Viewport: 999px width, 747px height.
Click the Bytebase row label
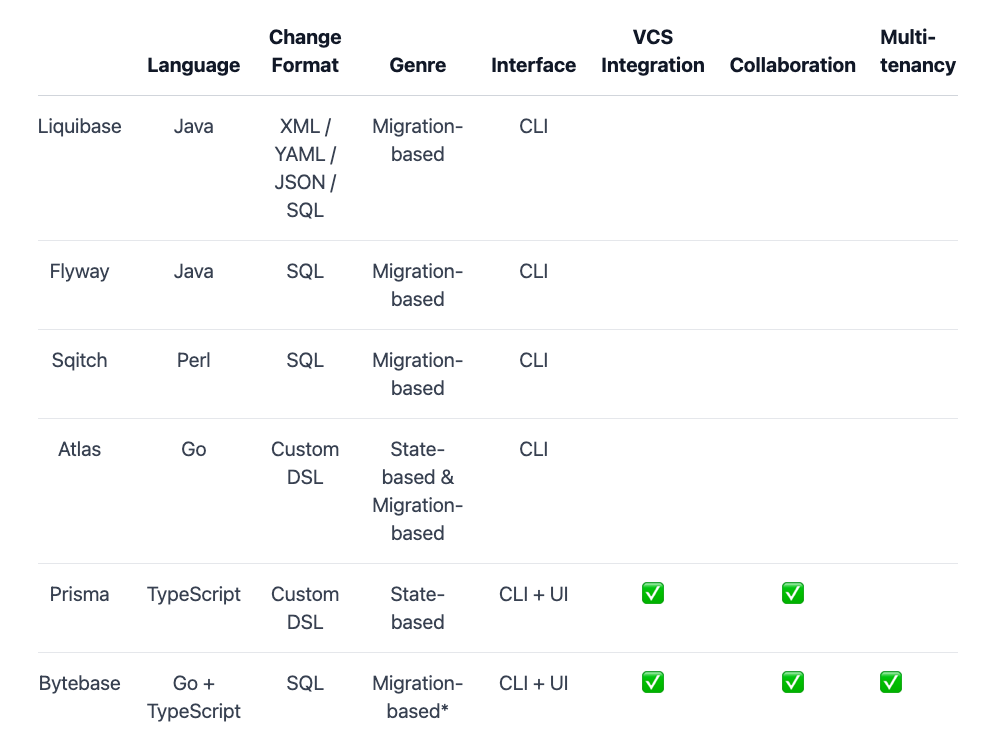pos(80,683)
